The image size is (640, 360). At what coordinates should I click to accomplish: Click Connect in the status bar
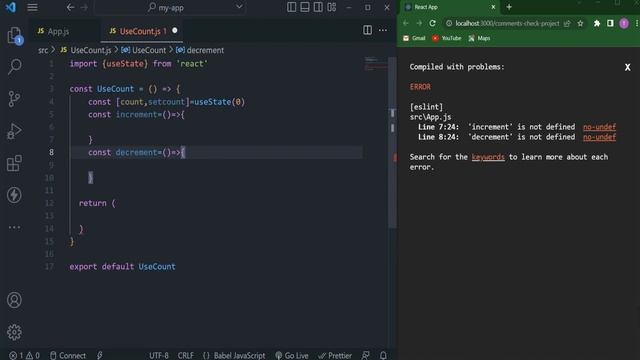coord(68,356)
